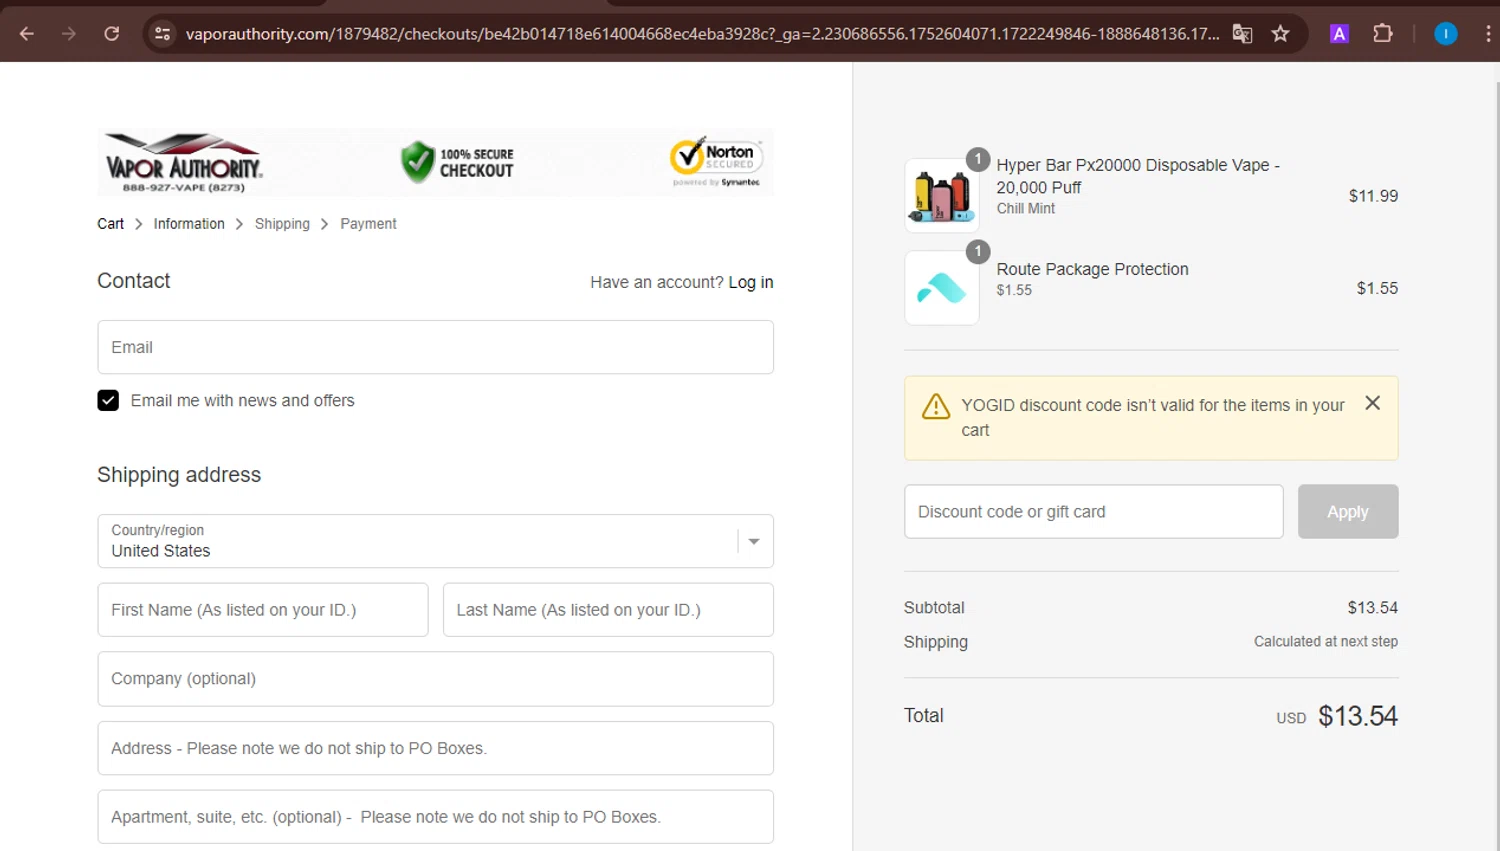
Task: Focus the Email input field
Action: pyautogui.click(x=436, y=347)
